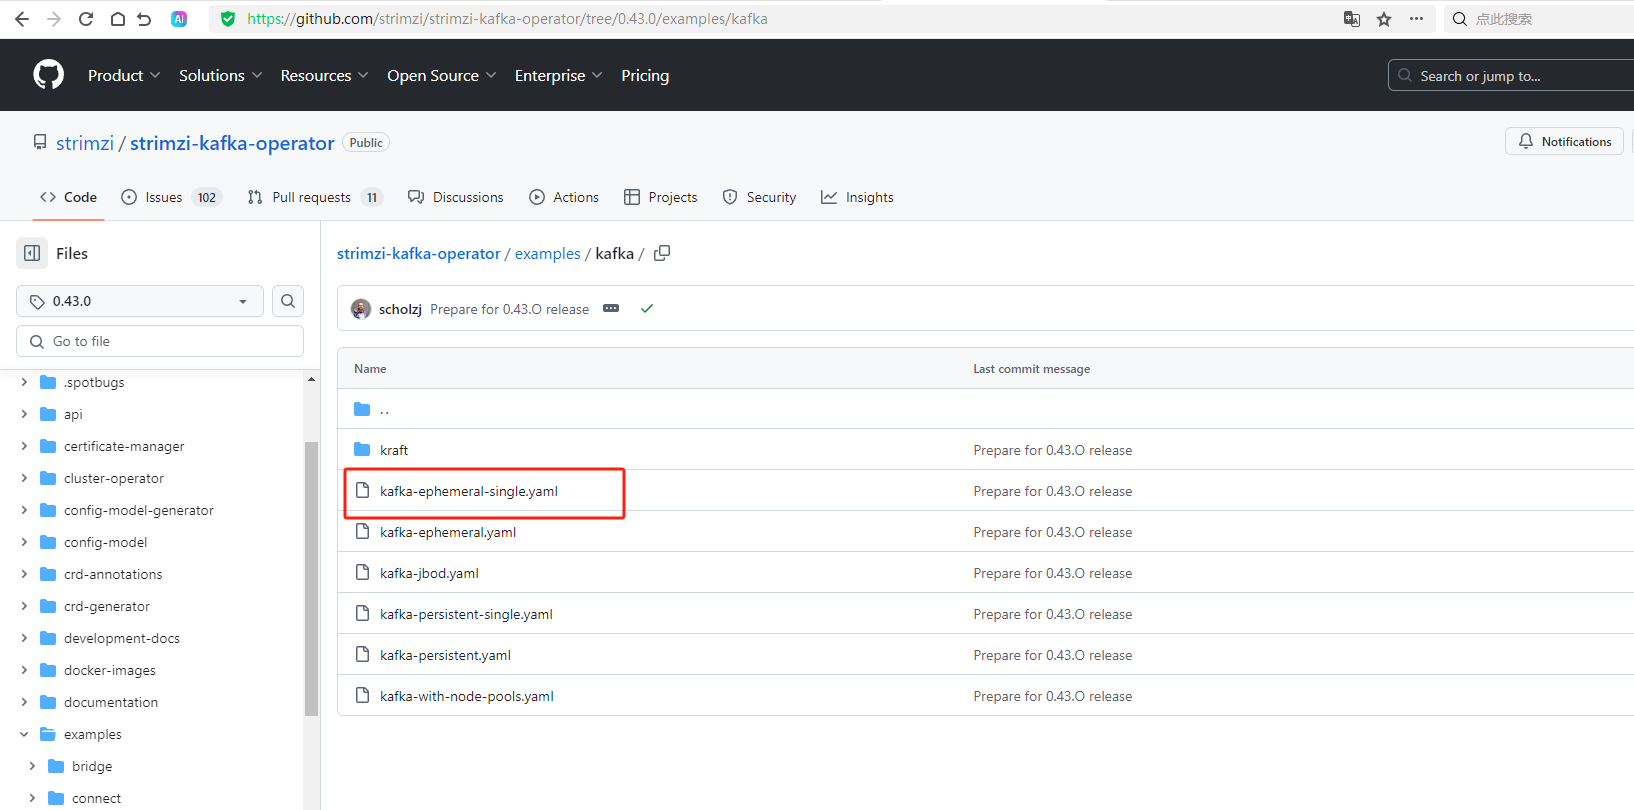
Task: Open Product menu dropdown
Action: tap(124, 76)
